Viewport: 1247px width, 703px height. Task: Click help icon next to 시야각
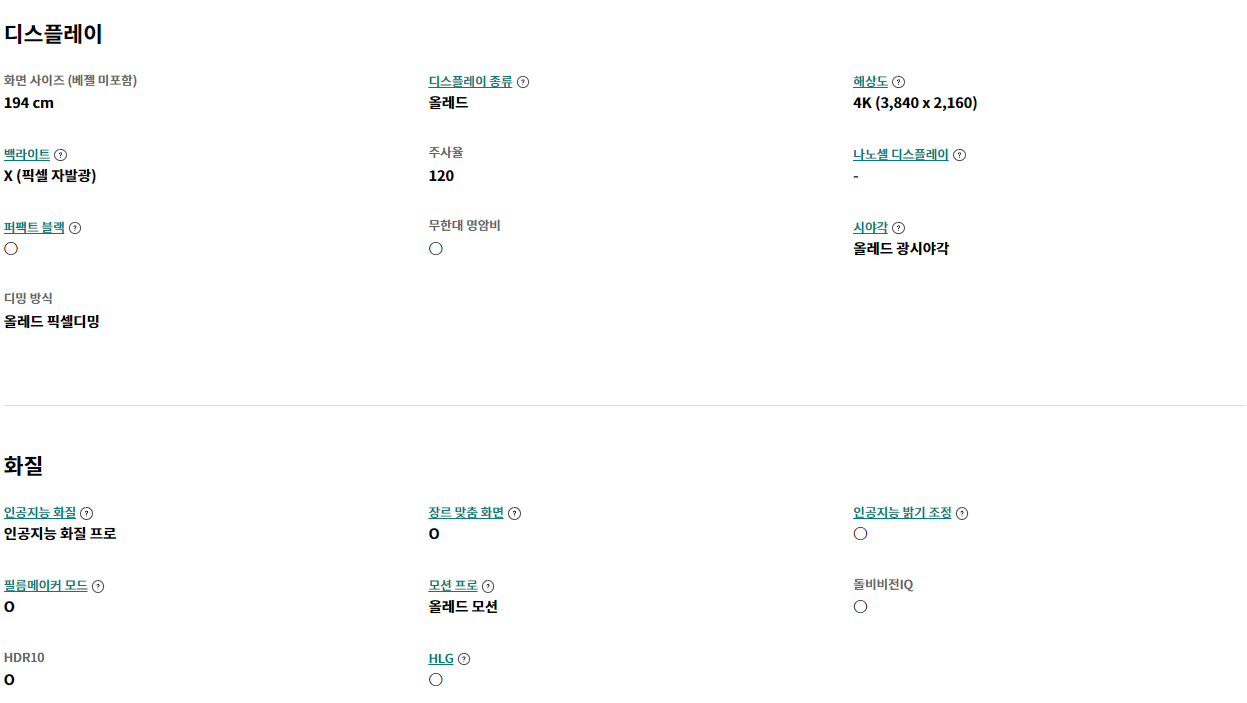point(898,228)
